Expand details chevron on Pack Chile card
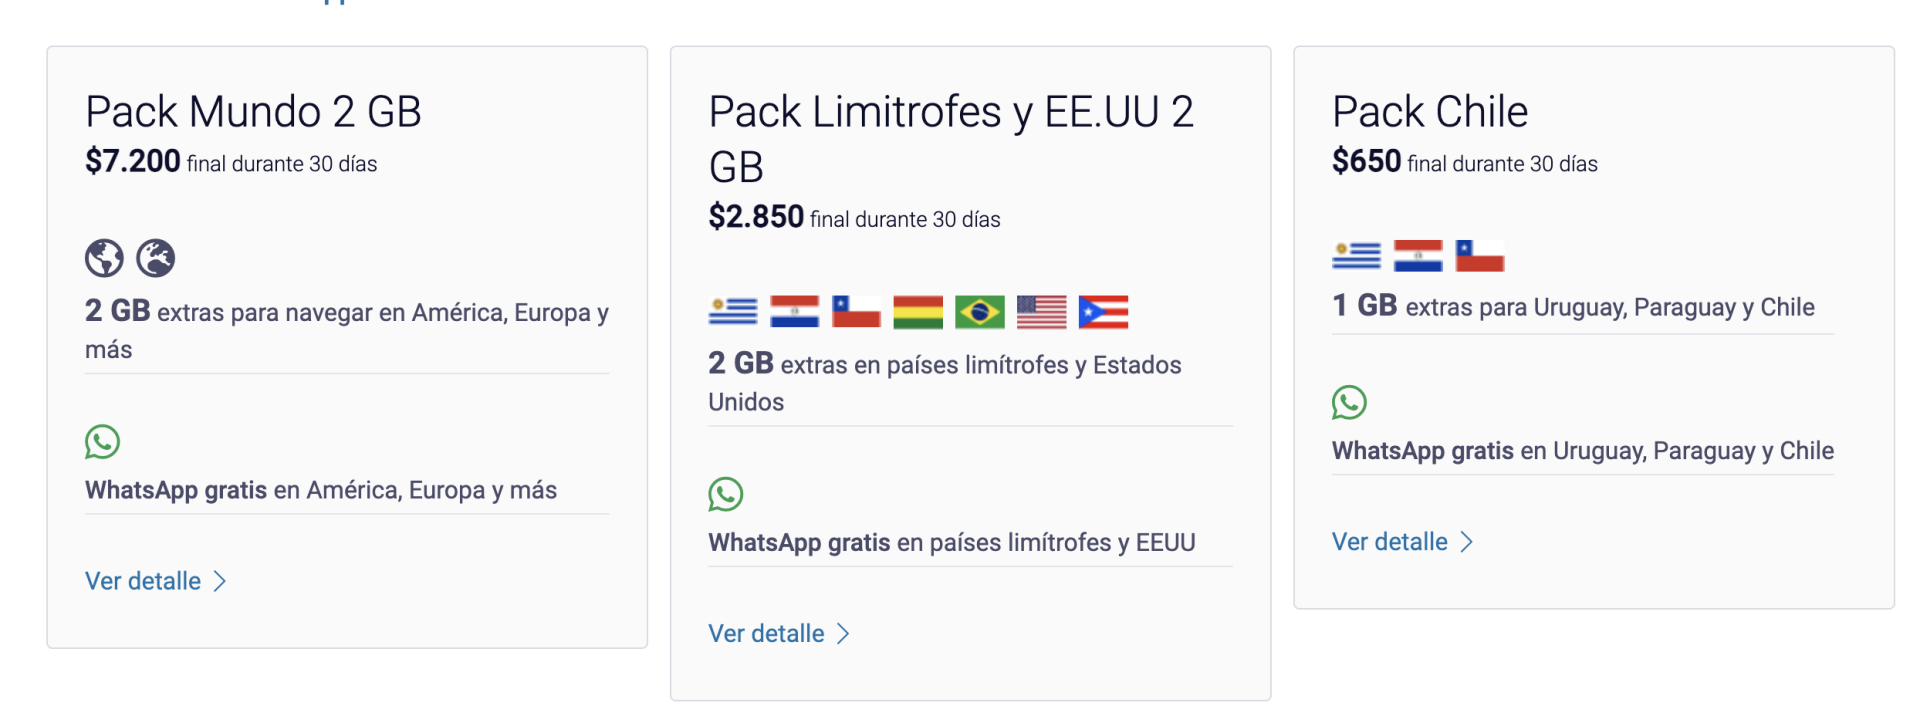 (1468, 541)
